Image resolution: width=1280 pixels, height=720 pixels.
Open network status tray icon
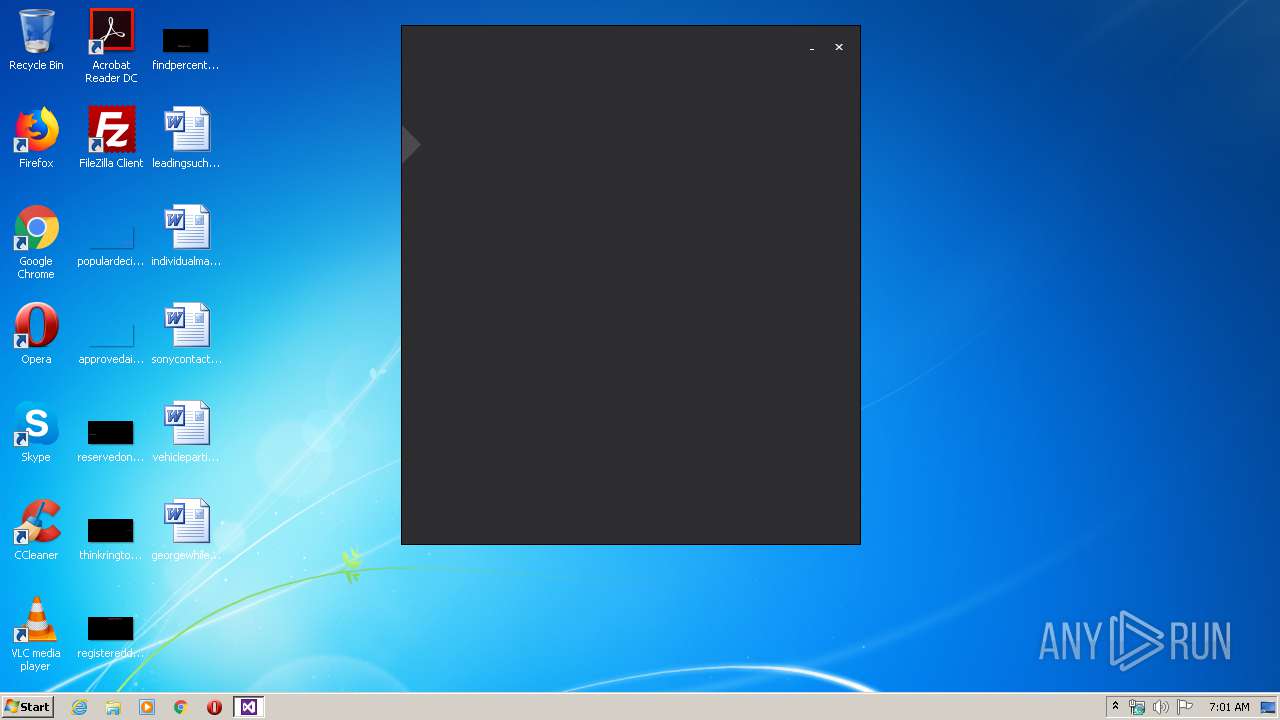(x=1137, y=707)
